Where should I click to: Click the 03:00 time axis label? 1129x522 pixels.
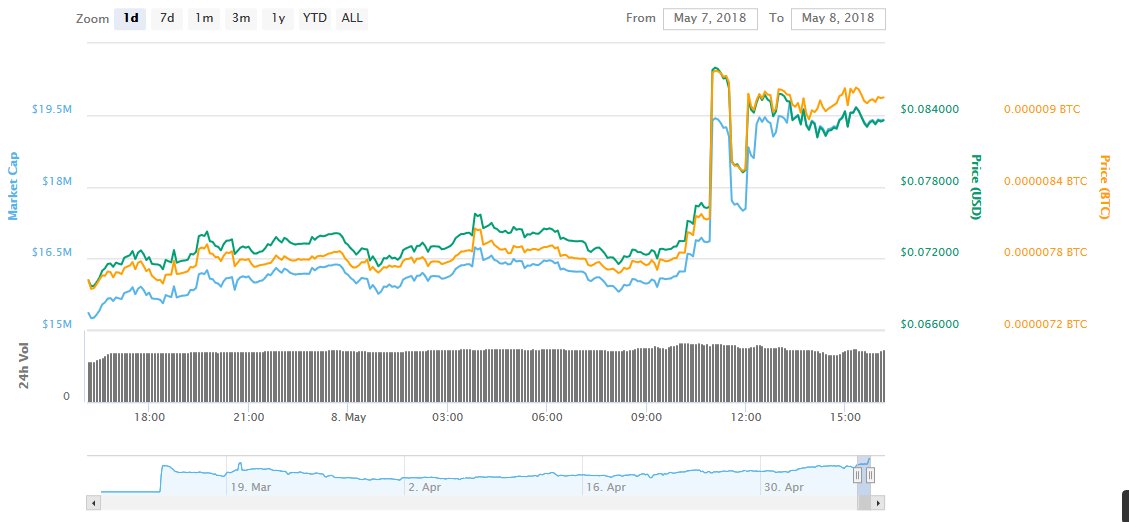[x=448, y=417]
